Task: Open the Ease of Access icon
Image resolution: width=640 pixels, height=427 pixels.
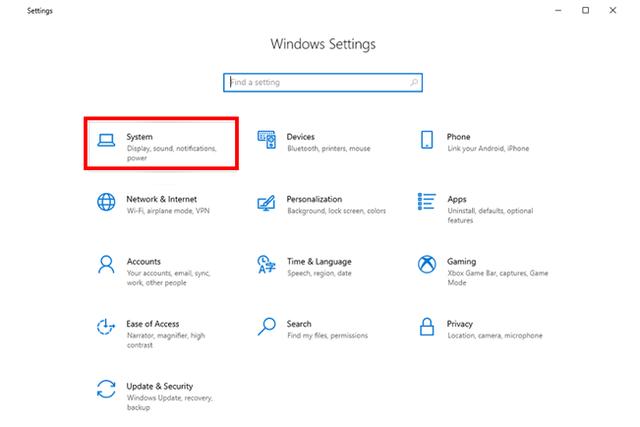Action: tap(106, 327)
